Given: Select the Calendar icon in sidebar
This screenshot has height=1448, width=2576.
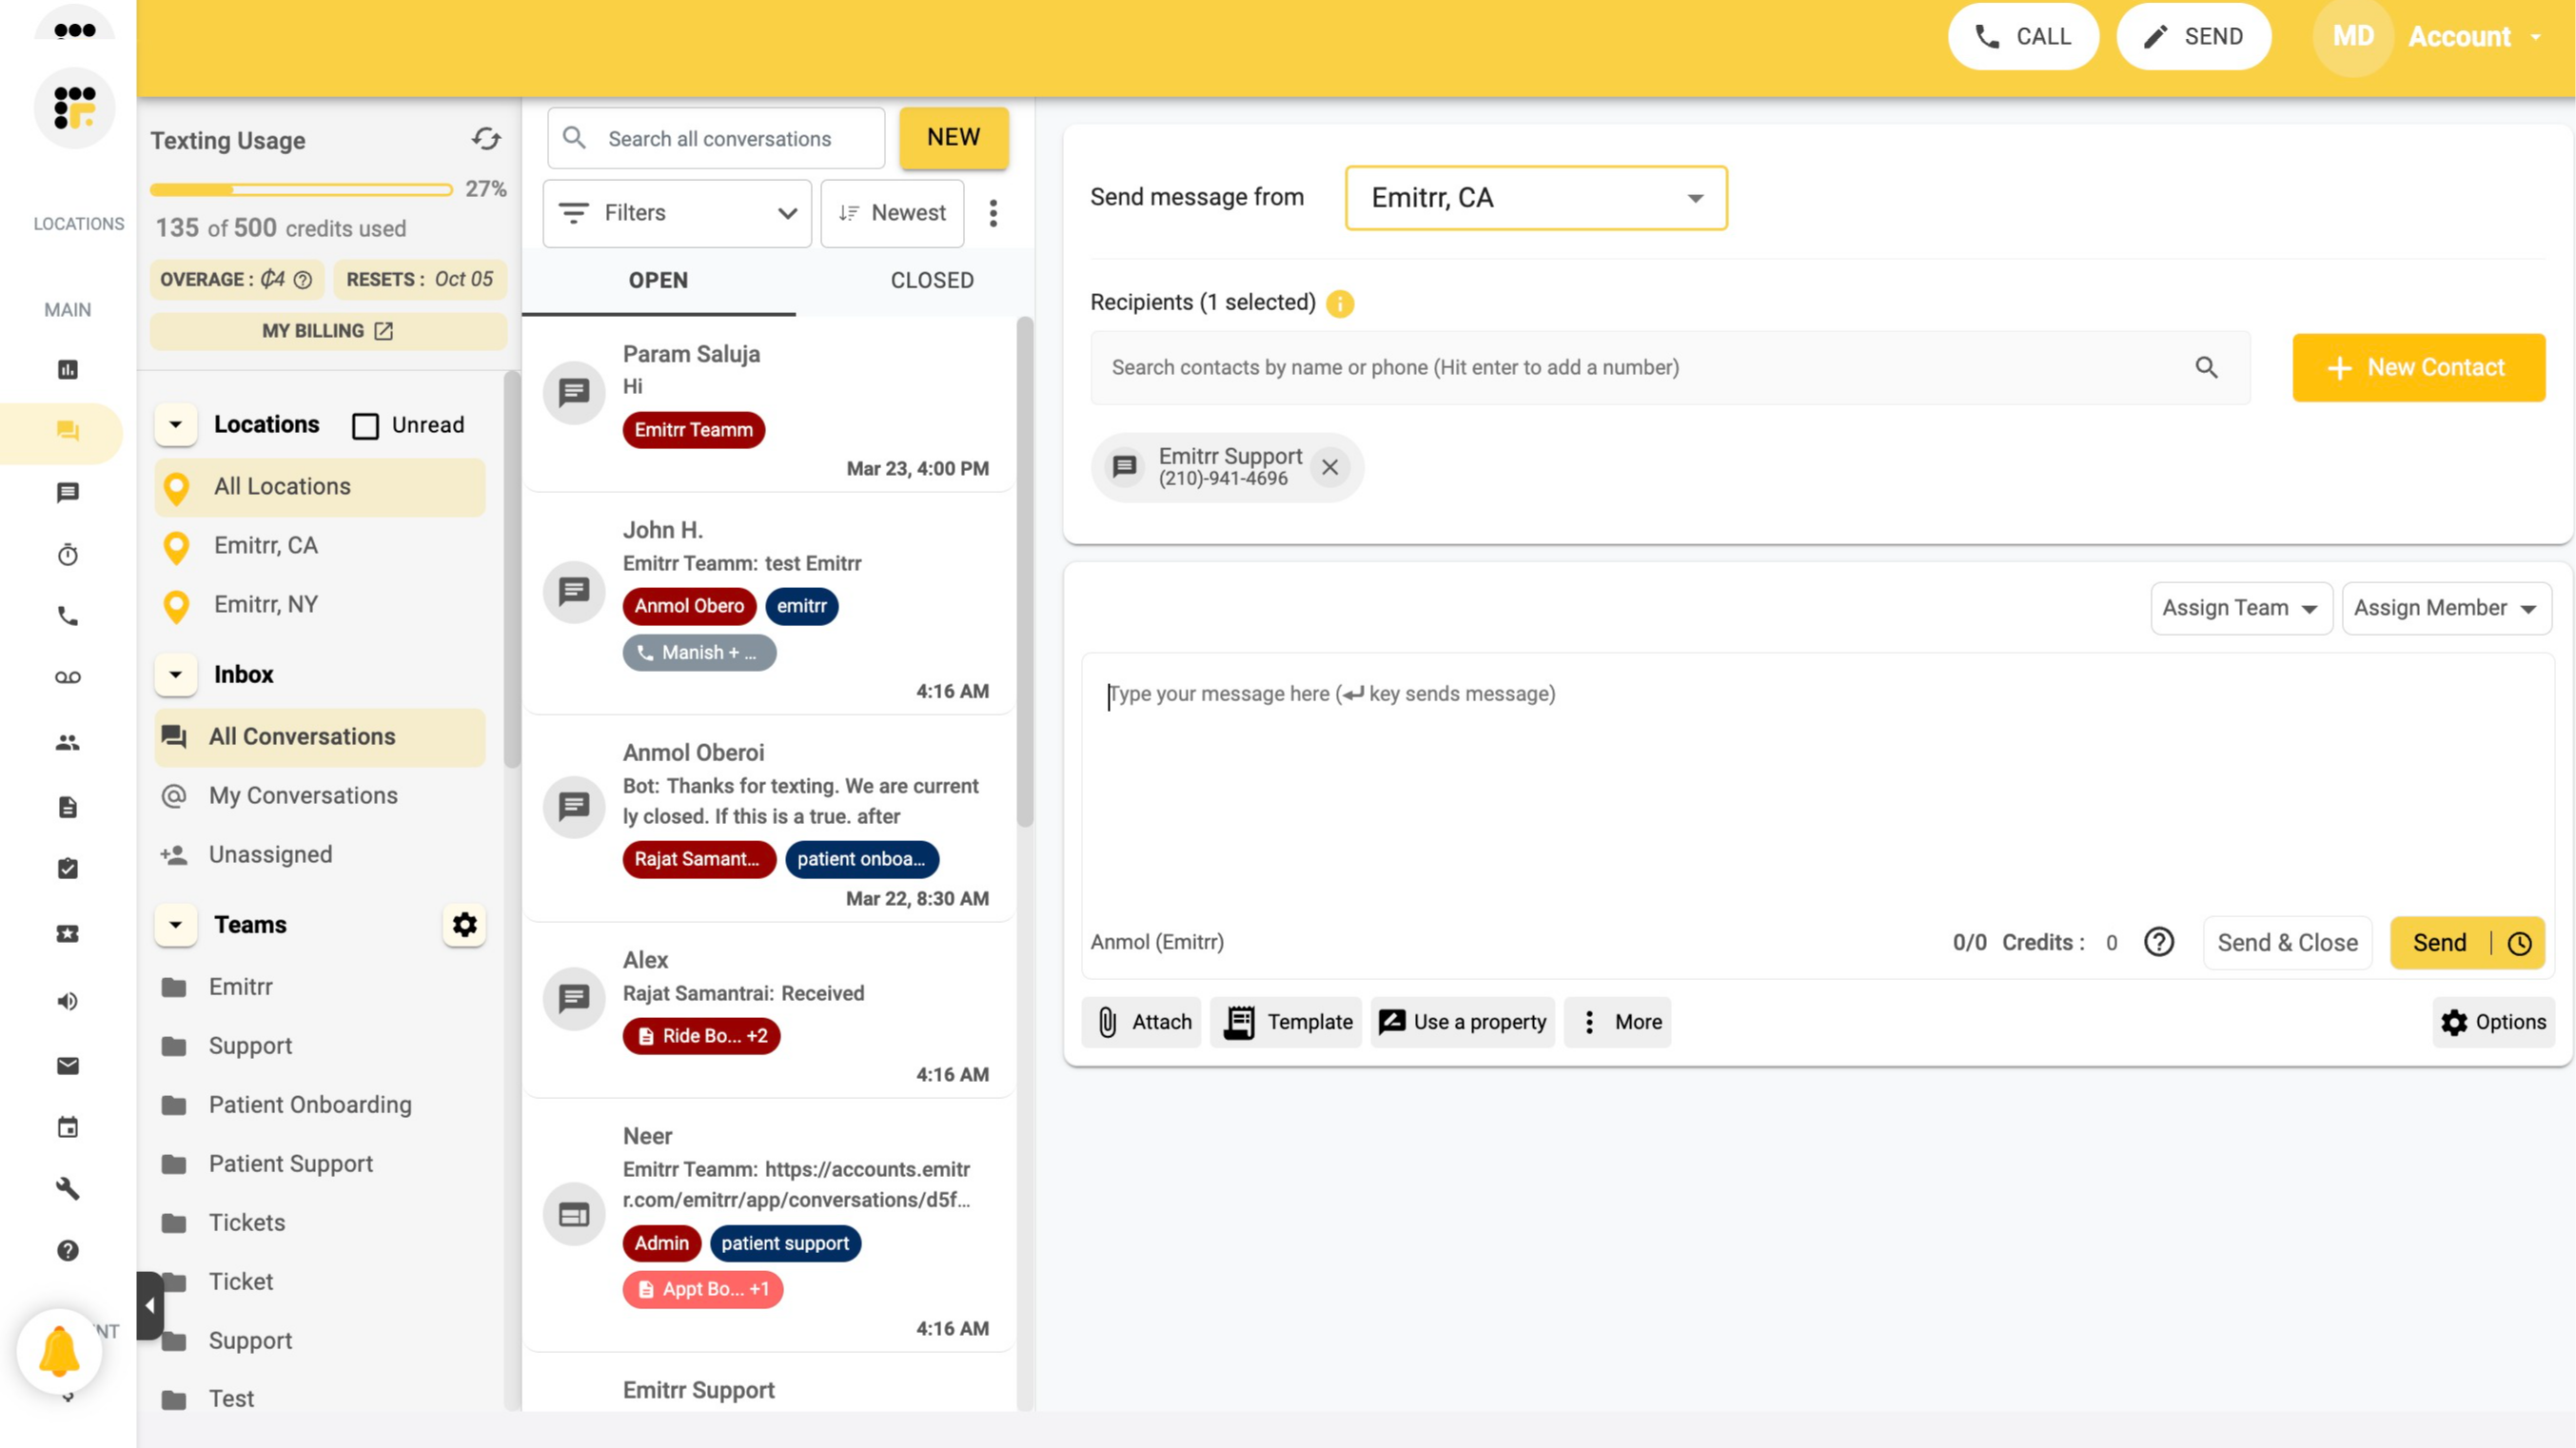Looking at the screenshot, I should [67, 1126].
